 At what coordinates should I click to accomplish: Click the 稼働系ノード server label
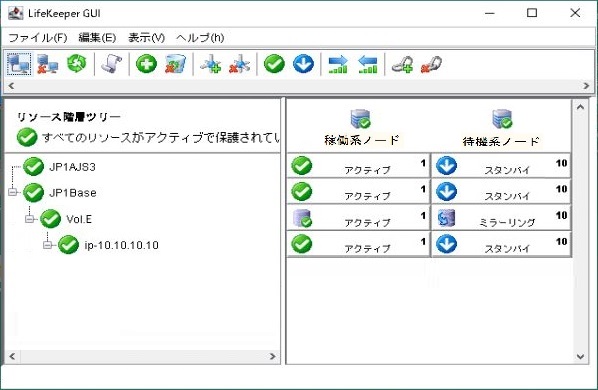tap(361, 140)
